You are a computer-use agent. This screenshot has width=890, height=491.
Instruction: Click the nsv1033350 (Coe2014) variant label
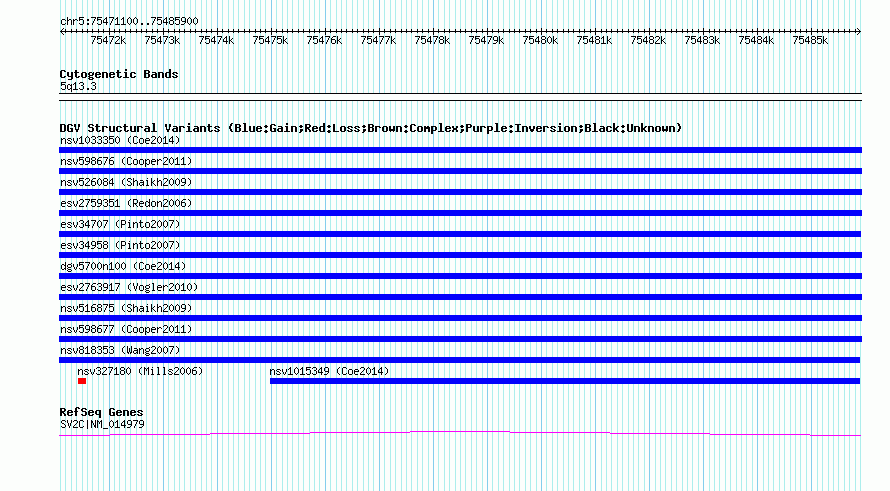pyautogui.click(x=120, y=140)
